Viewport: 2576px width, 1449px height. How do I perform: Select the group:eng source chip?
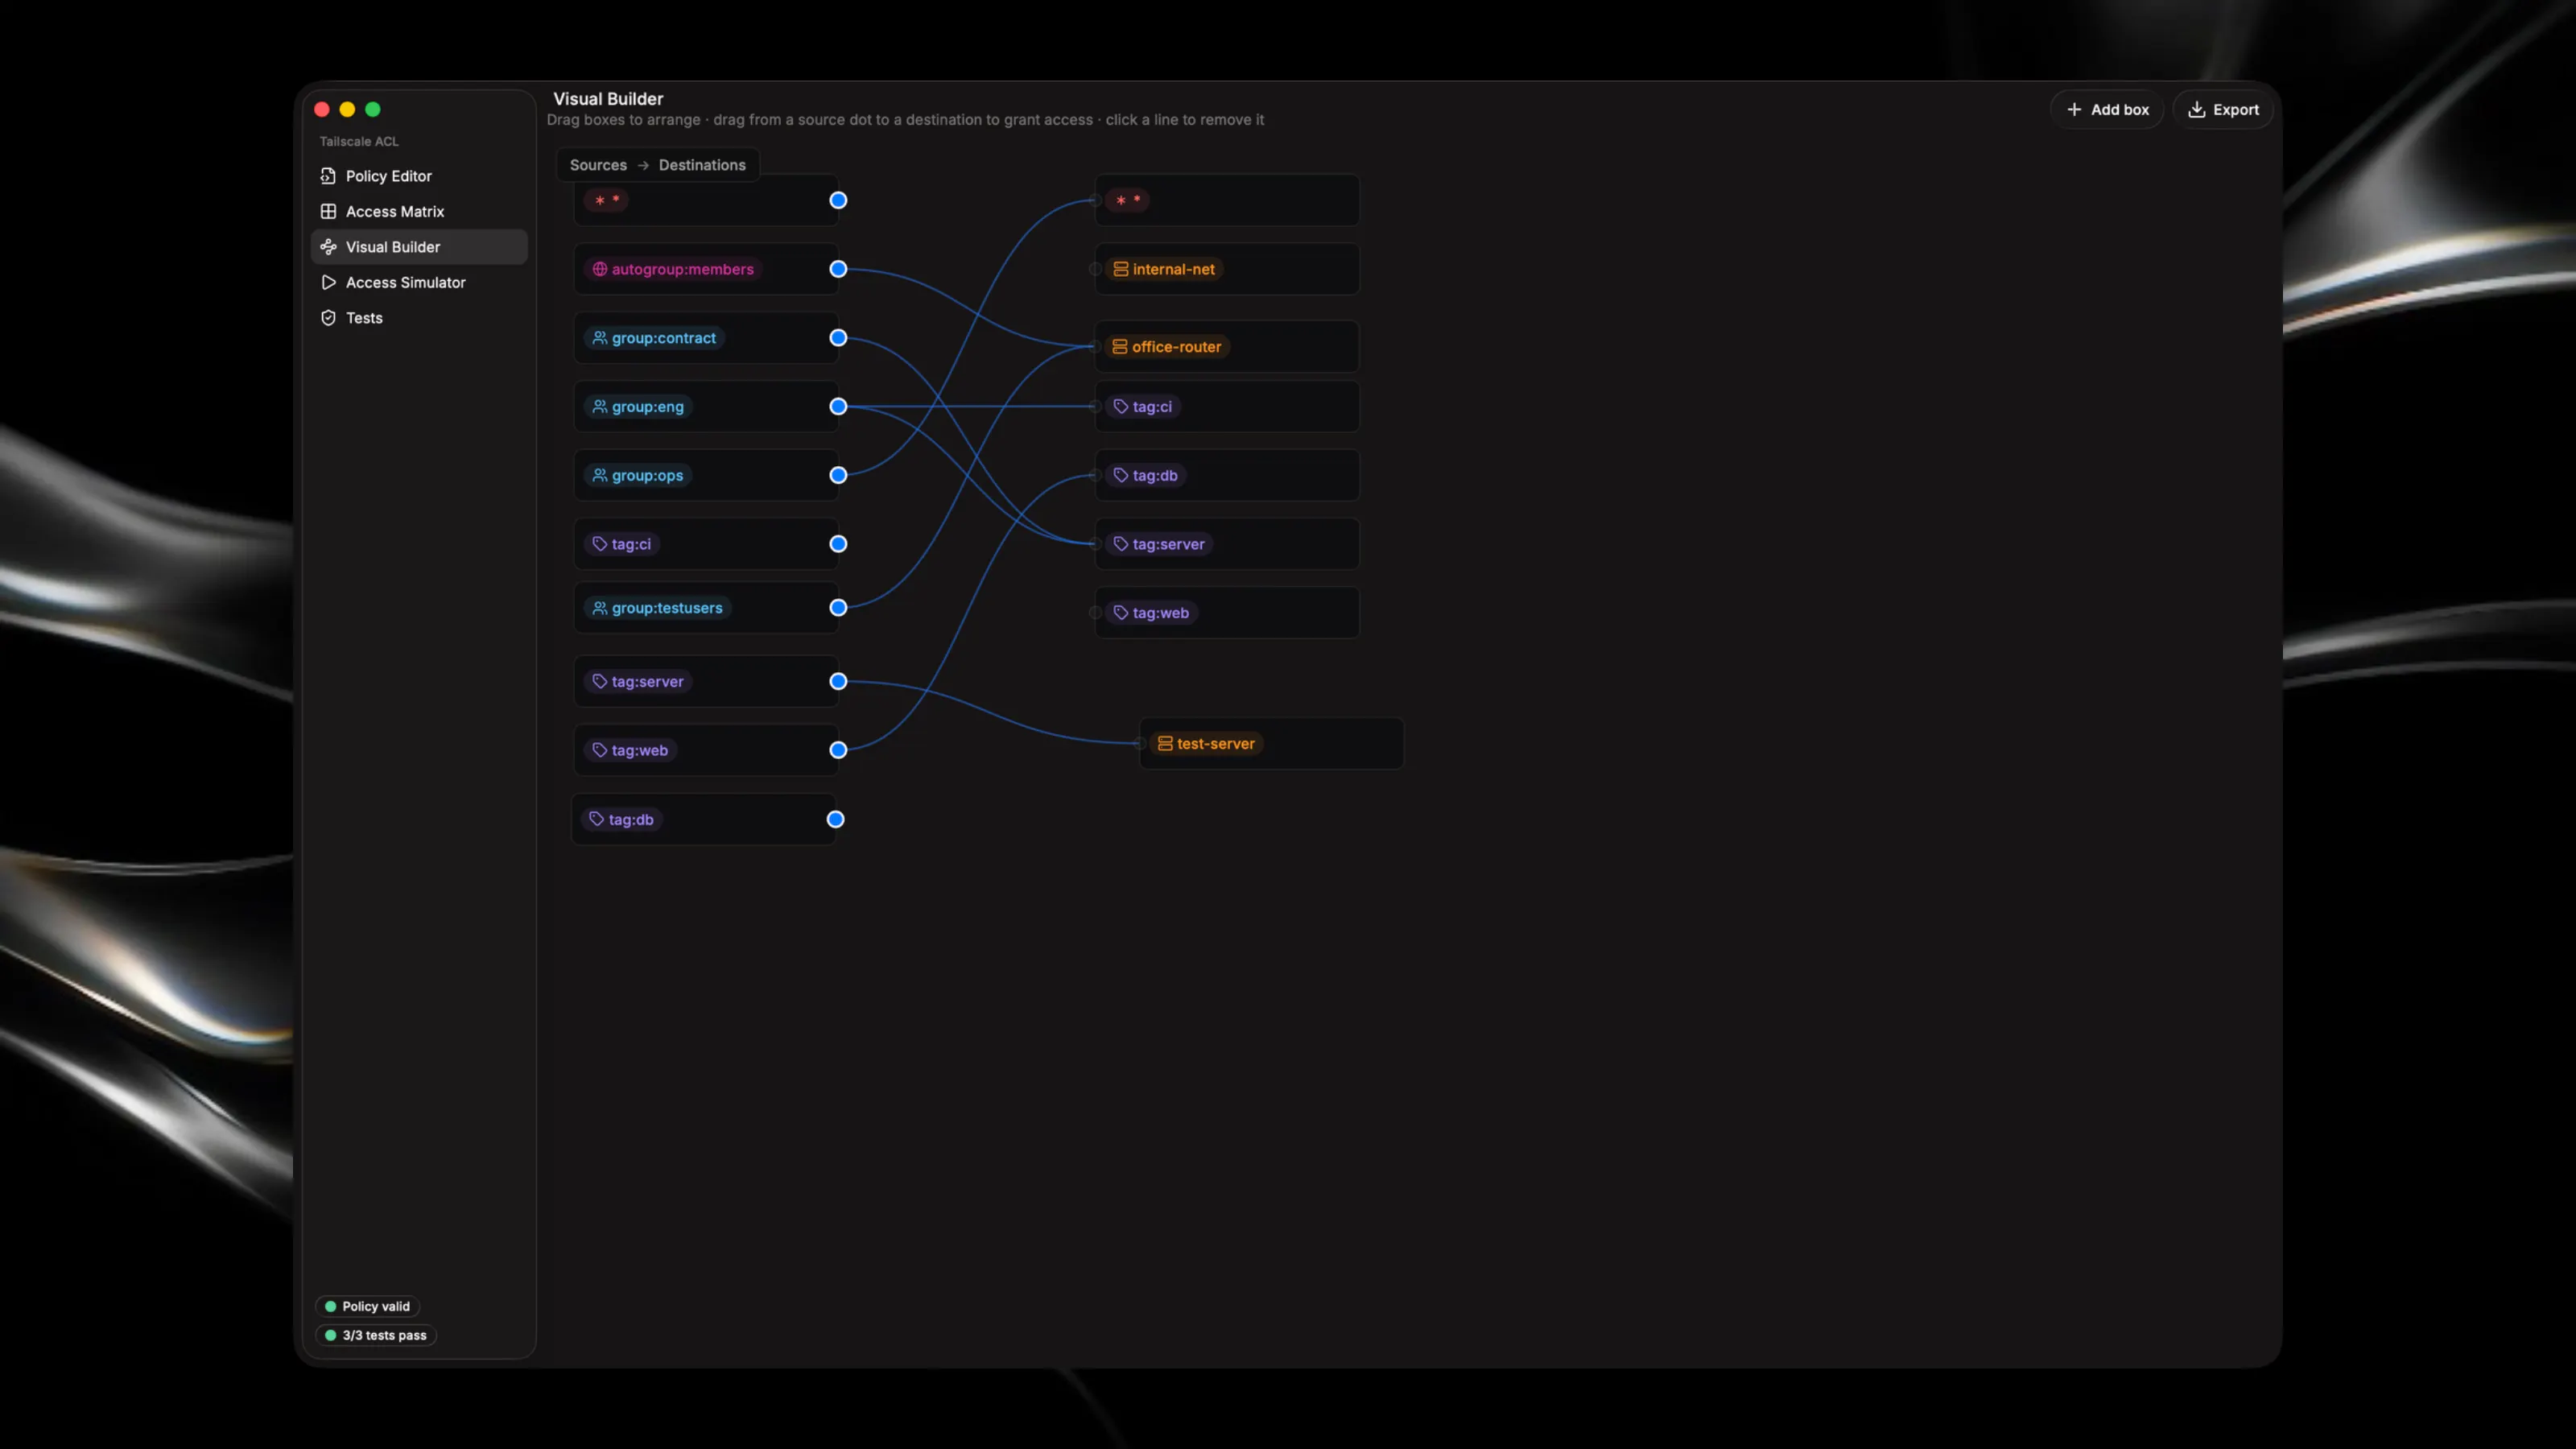pos(638,406)
